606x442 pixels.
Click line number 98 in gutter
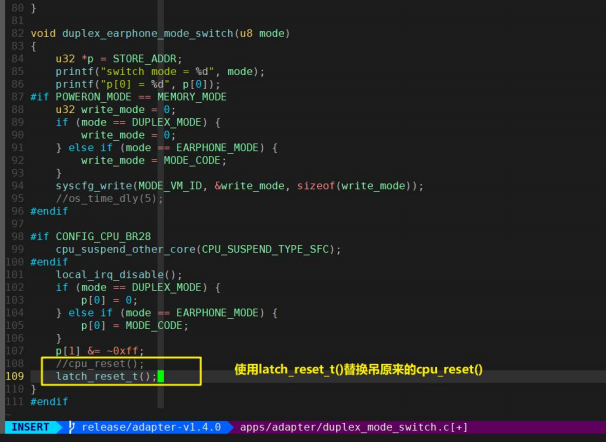(x=18, y=236)
